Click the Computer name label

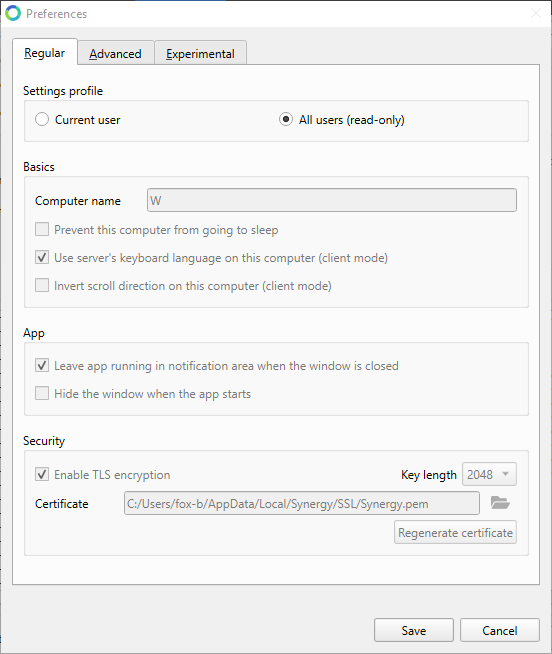pos(78,201)
